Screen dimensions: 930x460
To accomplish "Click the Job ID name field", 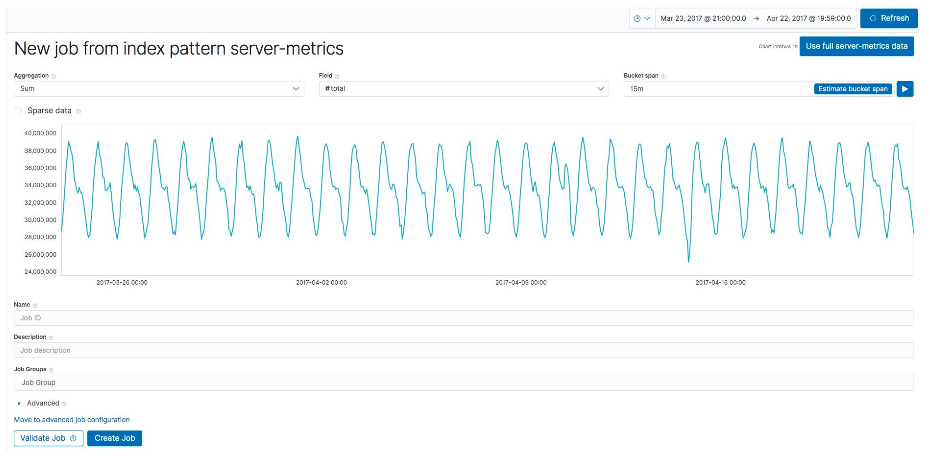I will [463, 318].
